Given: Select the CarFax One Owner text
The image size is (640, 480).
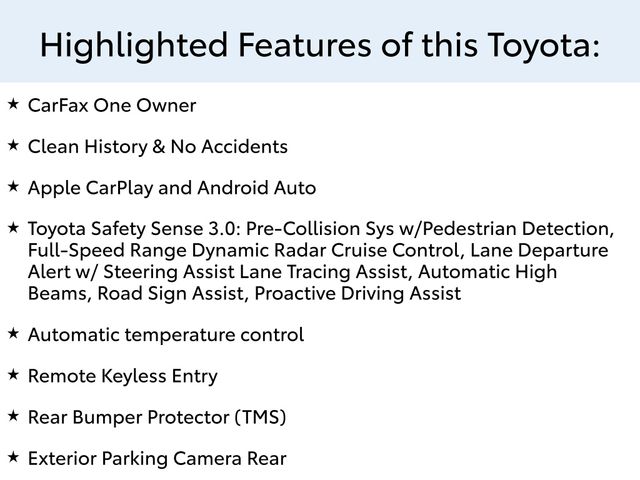Looking at the screenshot, I should (112, 106).
